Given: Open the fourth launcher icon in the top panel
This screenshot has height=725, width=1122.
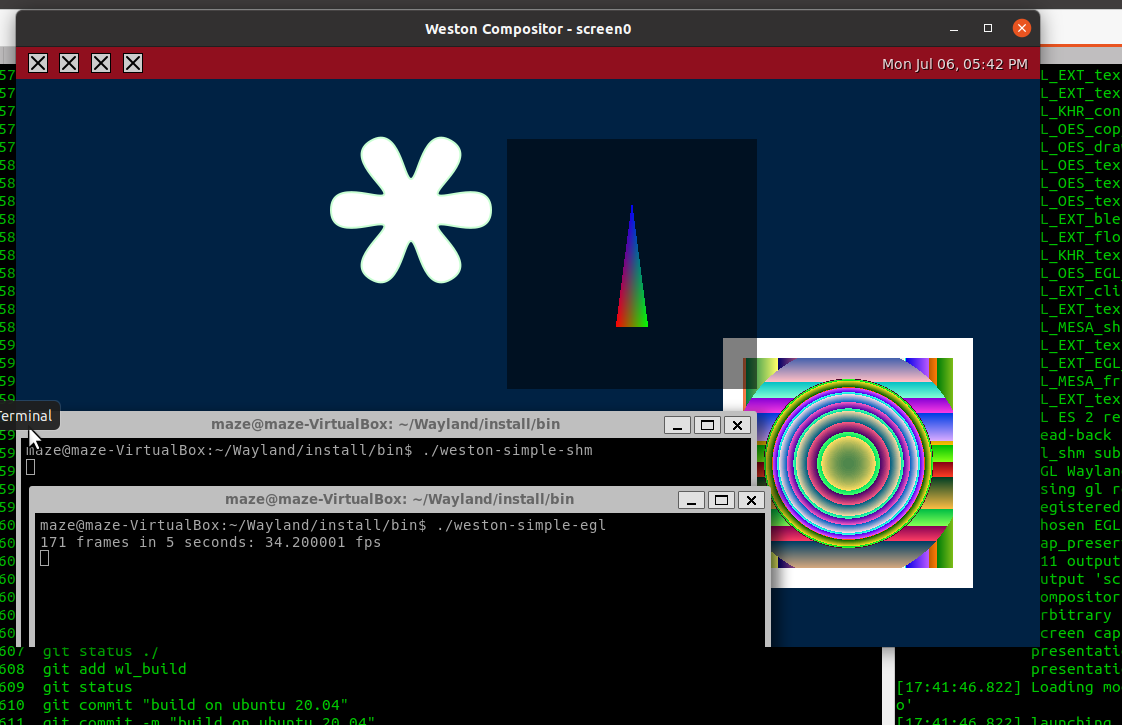Looking at the screenshot, I should pos(132,62).
